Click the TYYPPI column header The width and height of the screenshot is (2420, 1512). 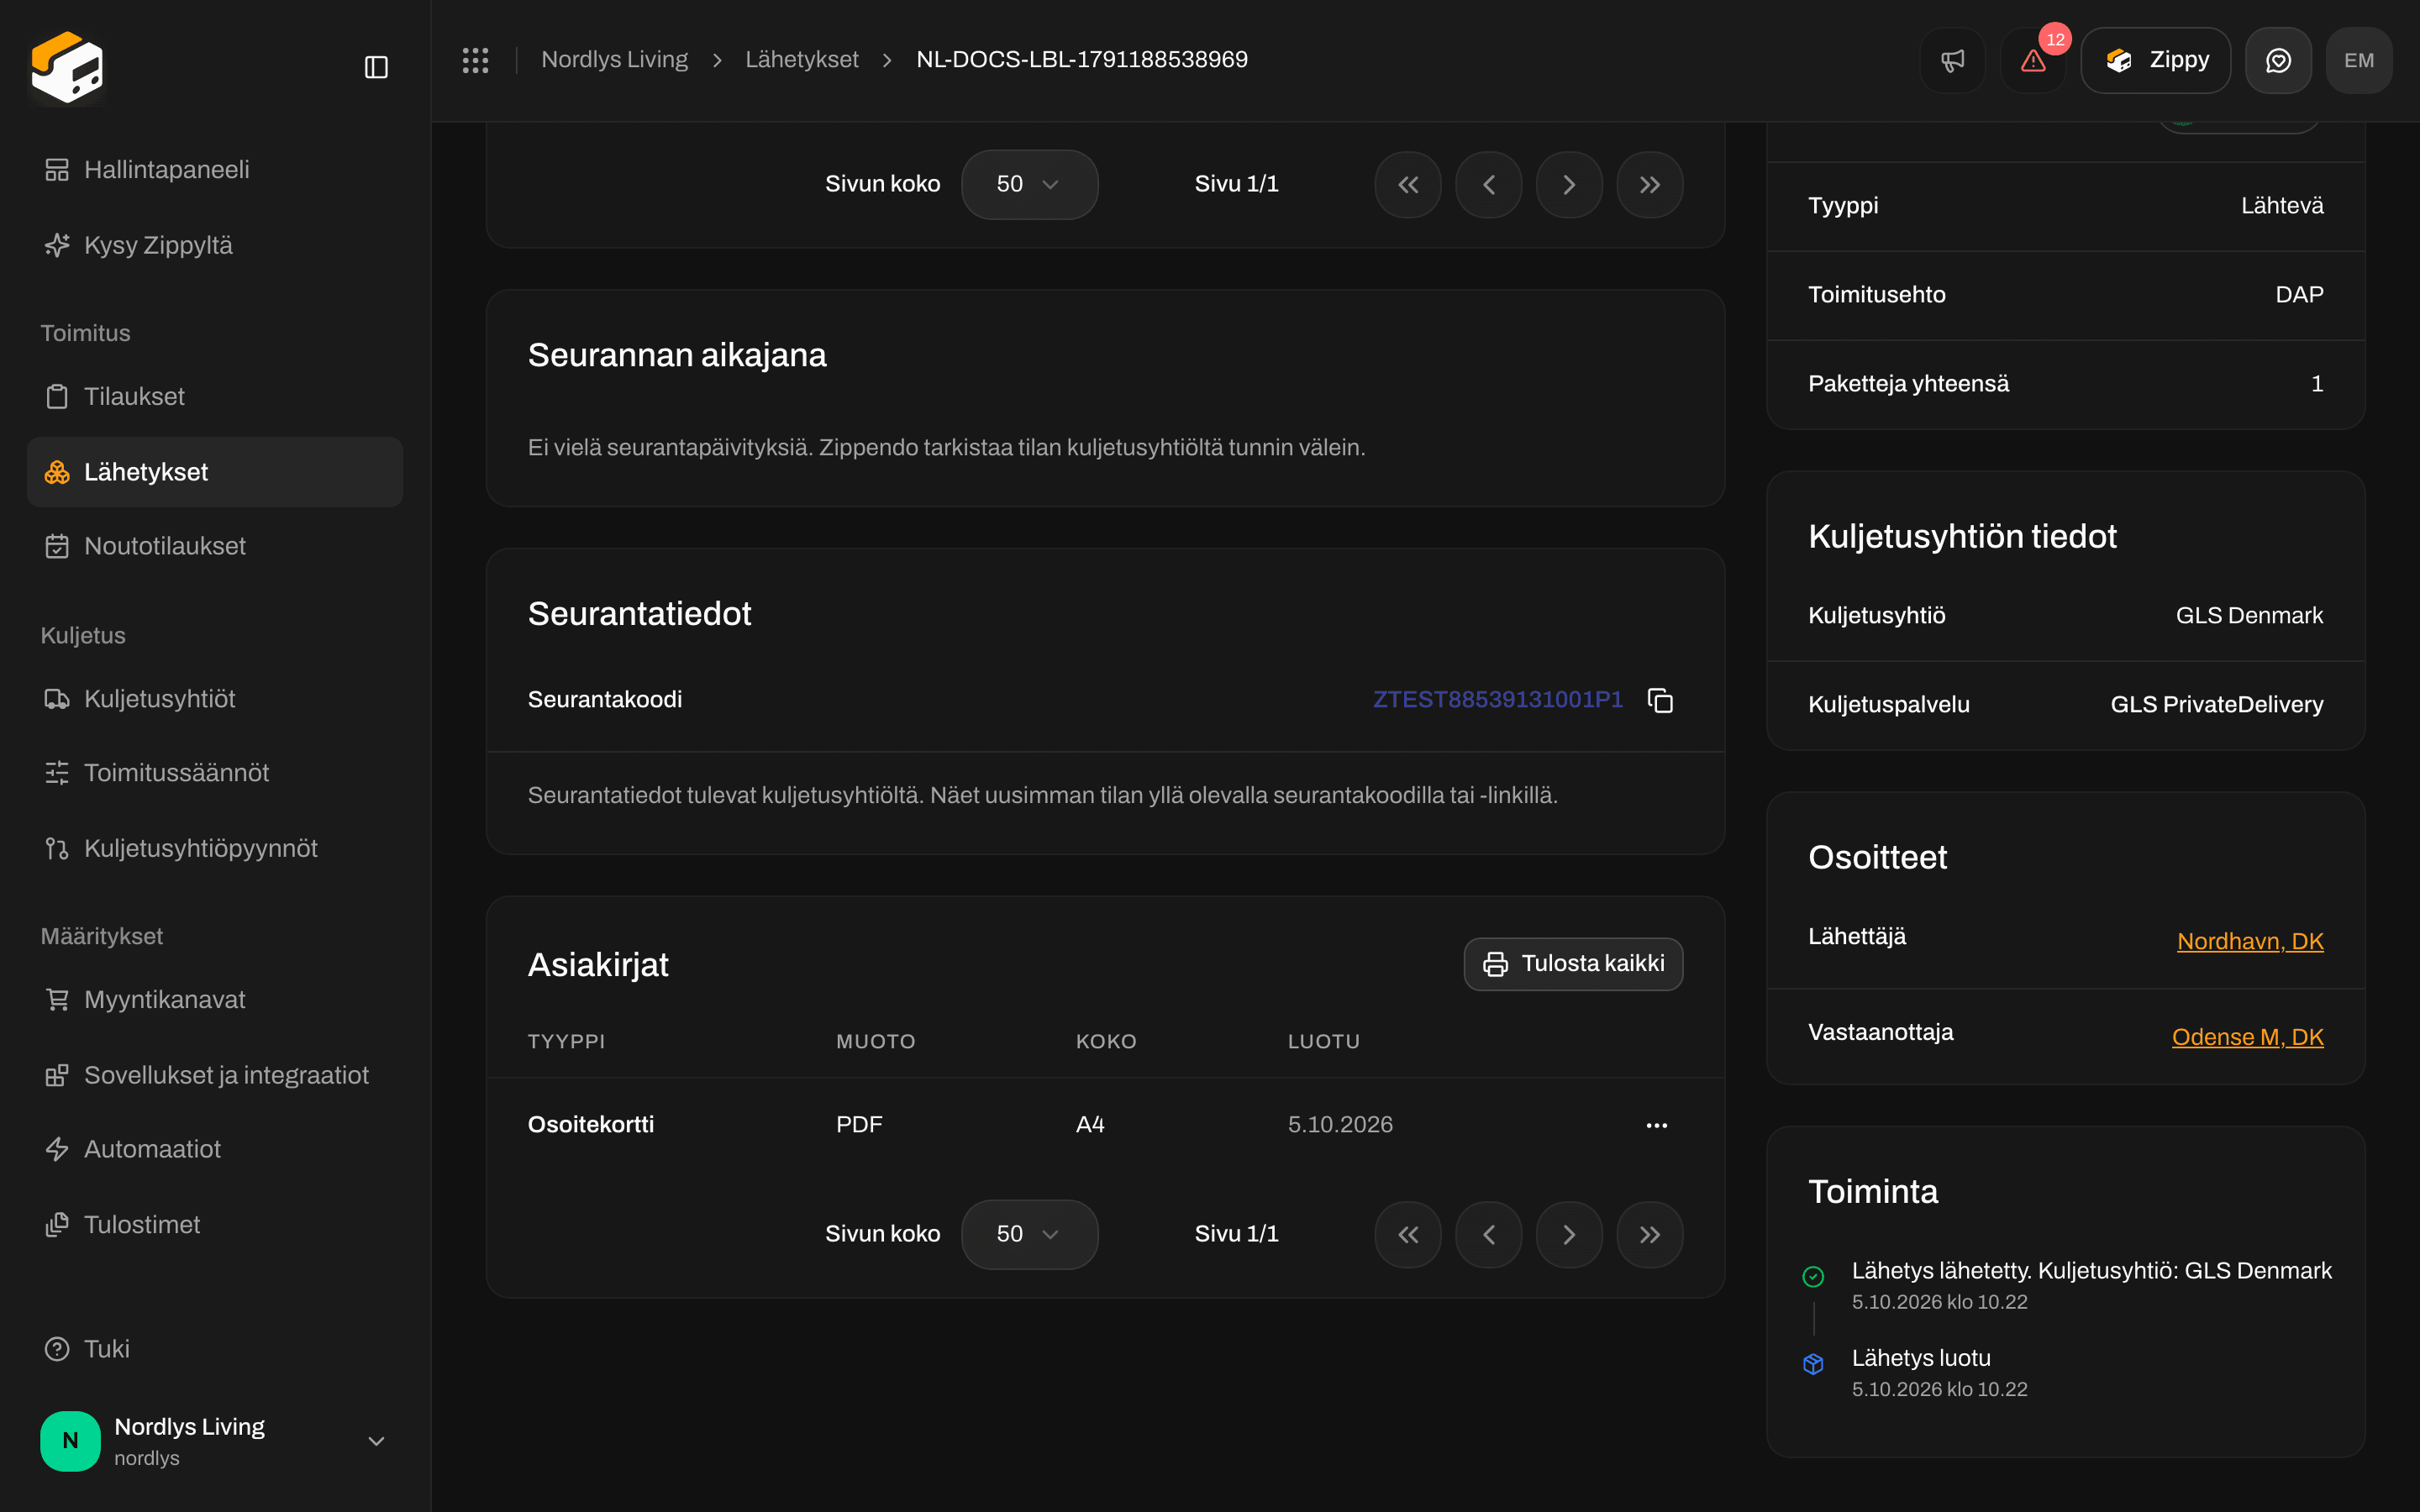click(x=566, y=1041)
